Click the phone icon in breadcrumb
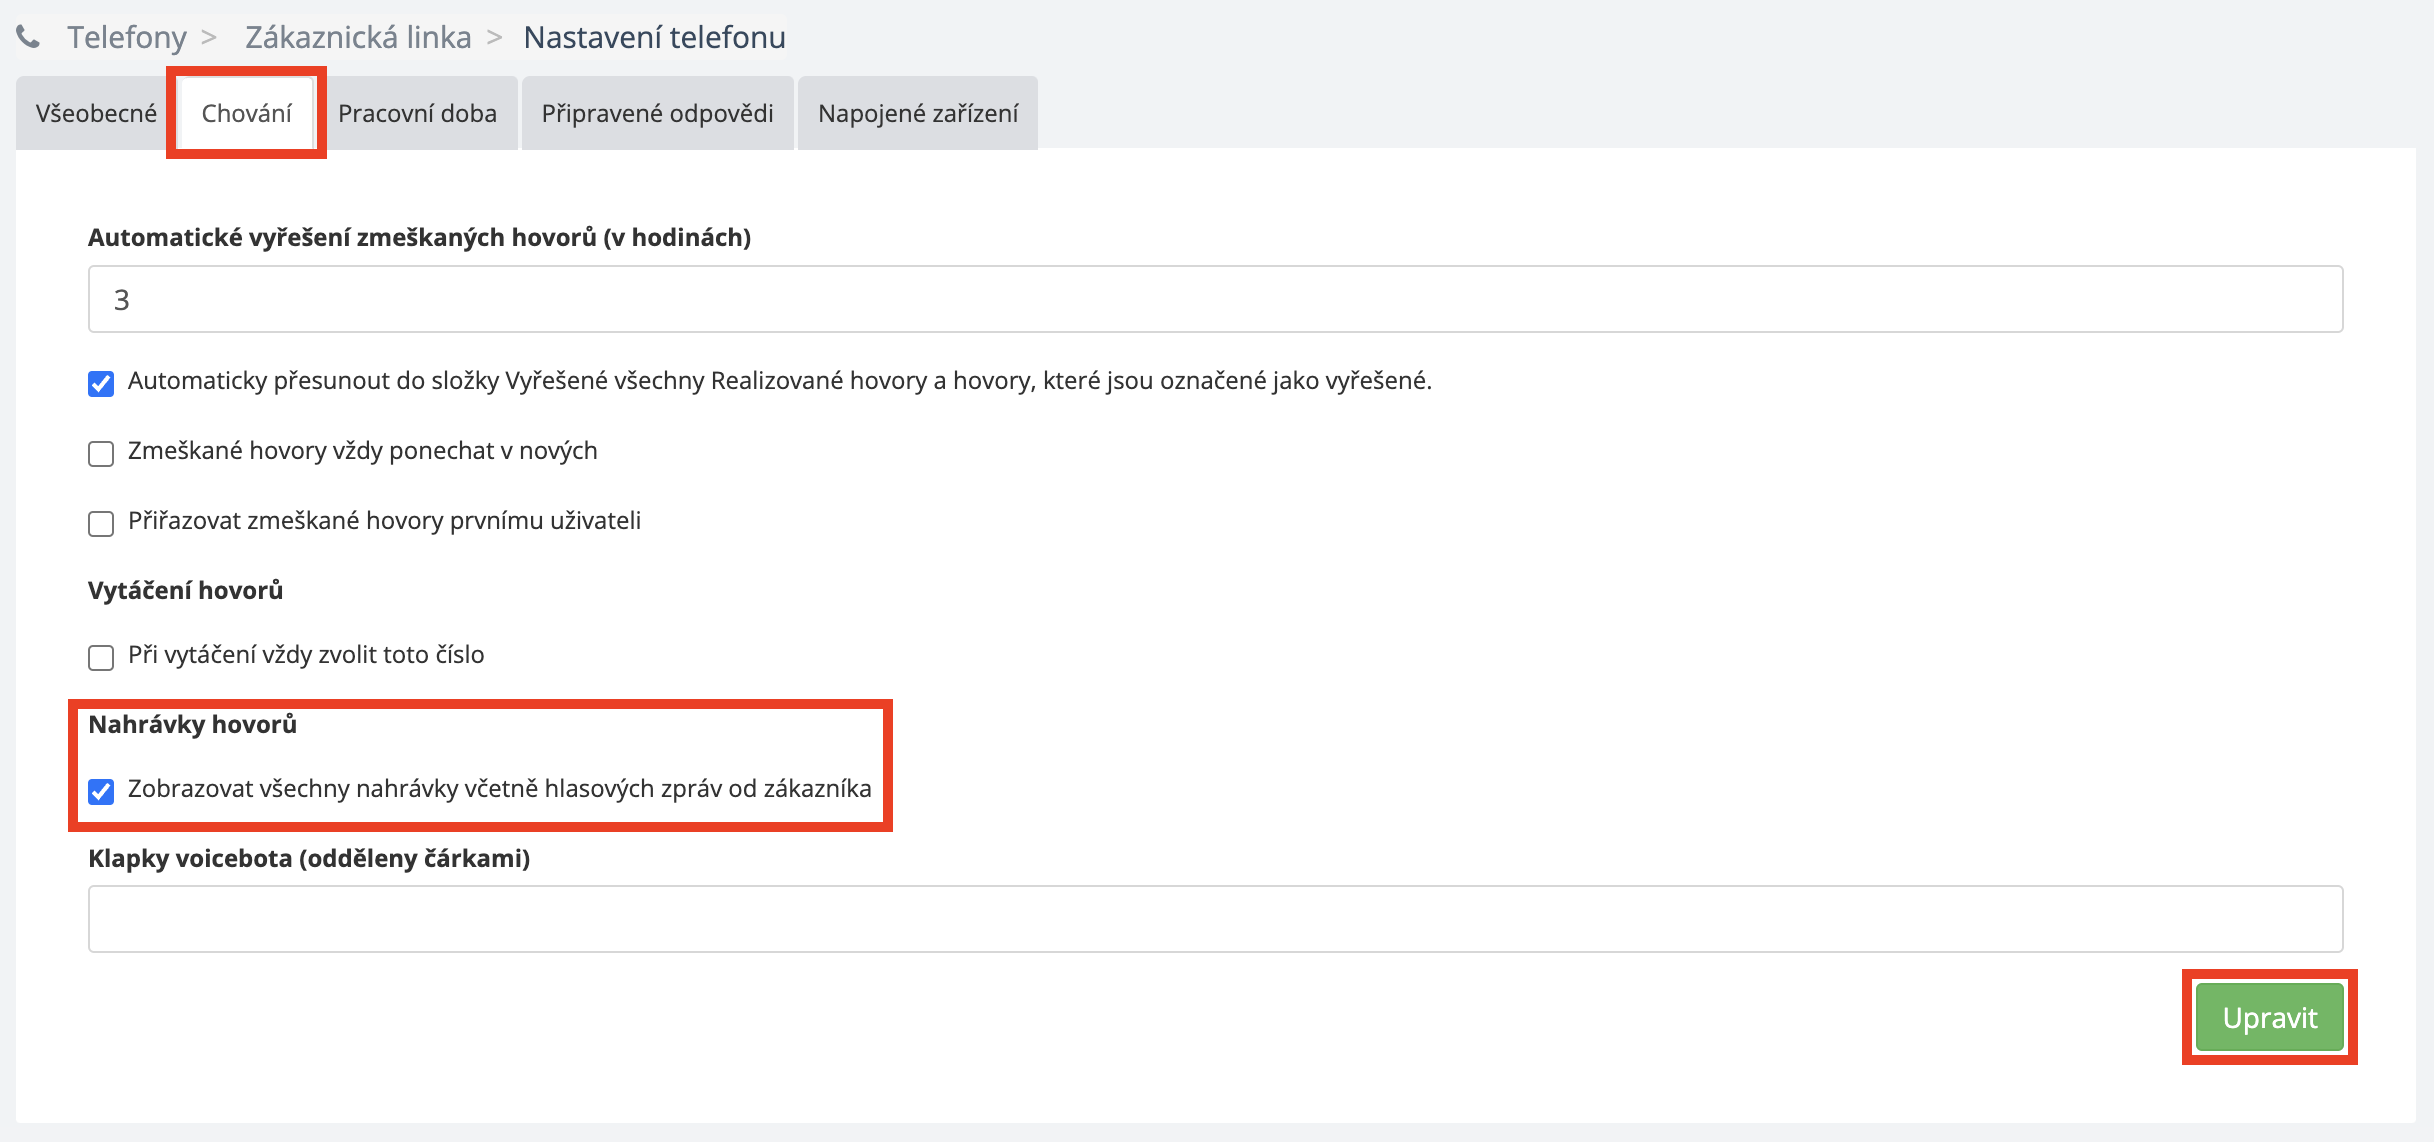 tap(29, 37)
